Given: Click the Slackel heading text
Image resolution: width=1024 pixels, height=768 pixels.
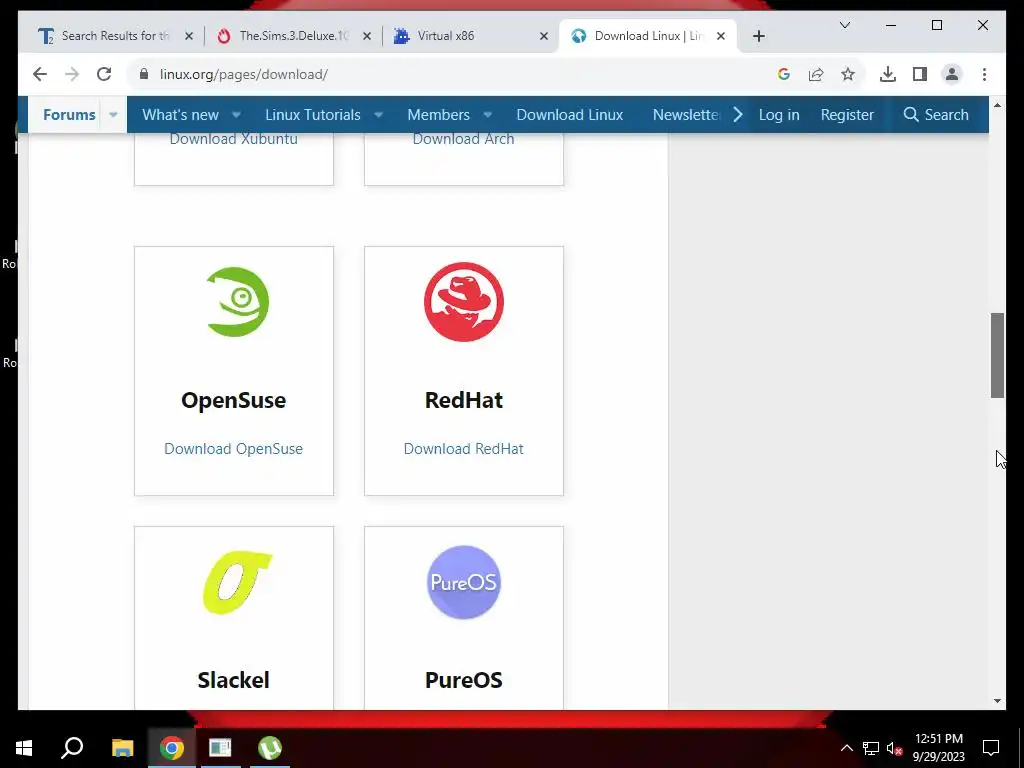Looking at the screenshot, I should pos(233,680).
